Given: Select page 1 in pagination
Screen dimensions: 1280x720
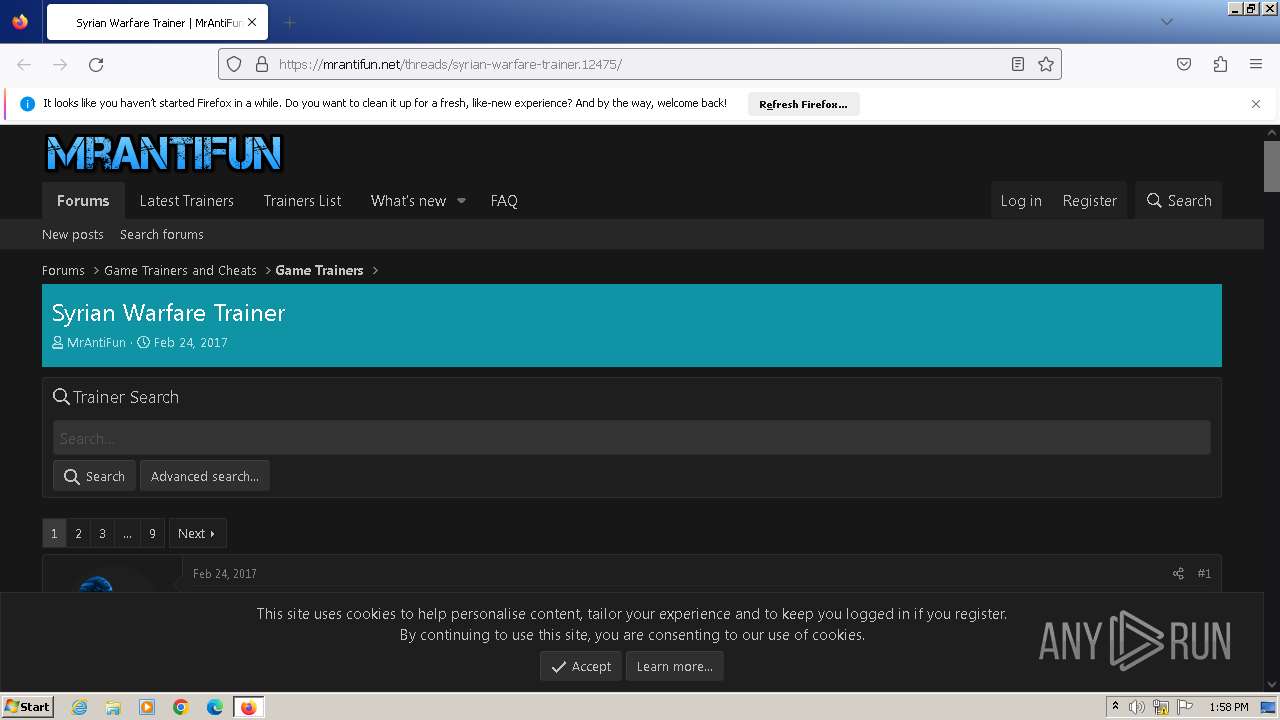Looking at the screenshot, I should point(54,533).
